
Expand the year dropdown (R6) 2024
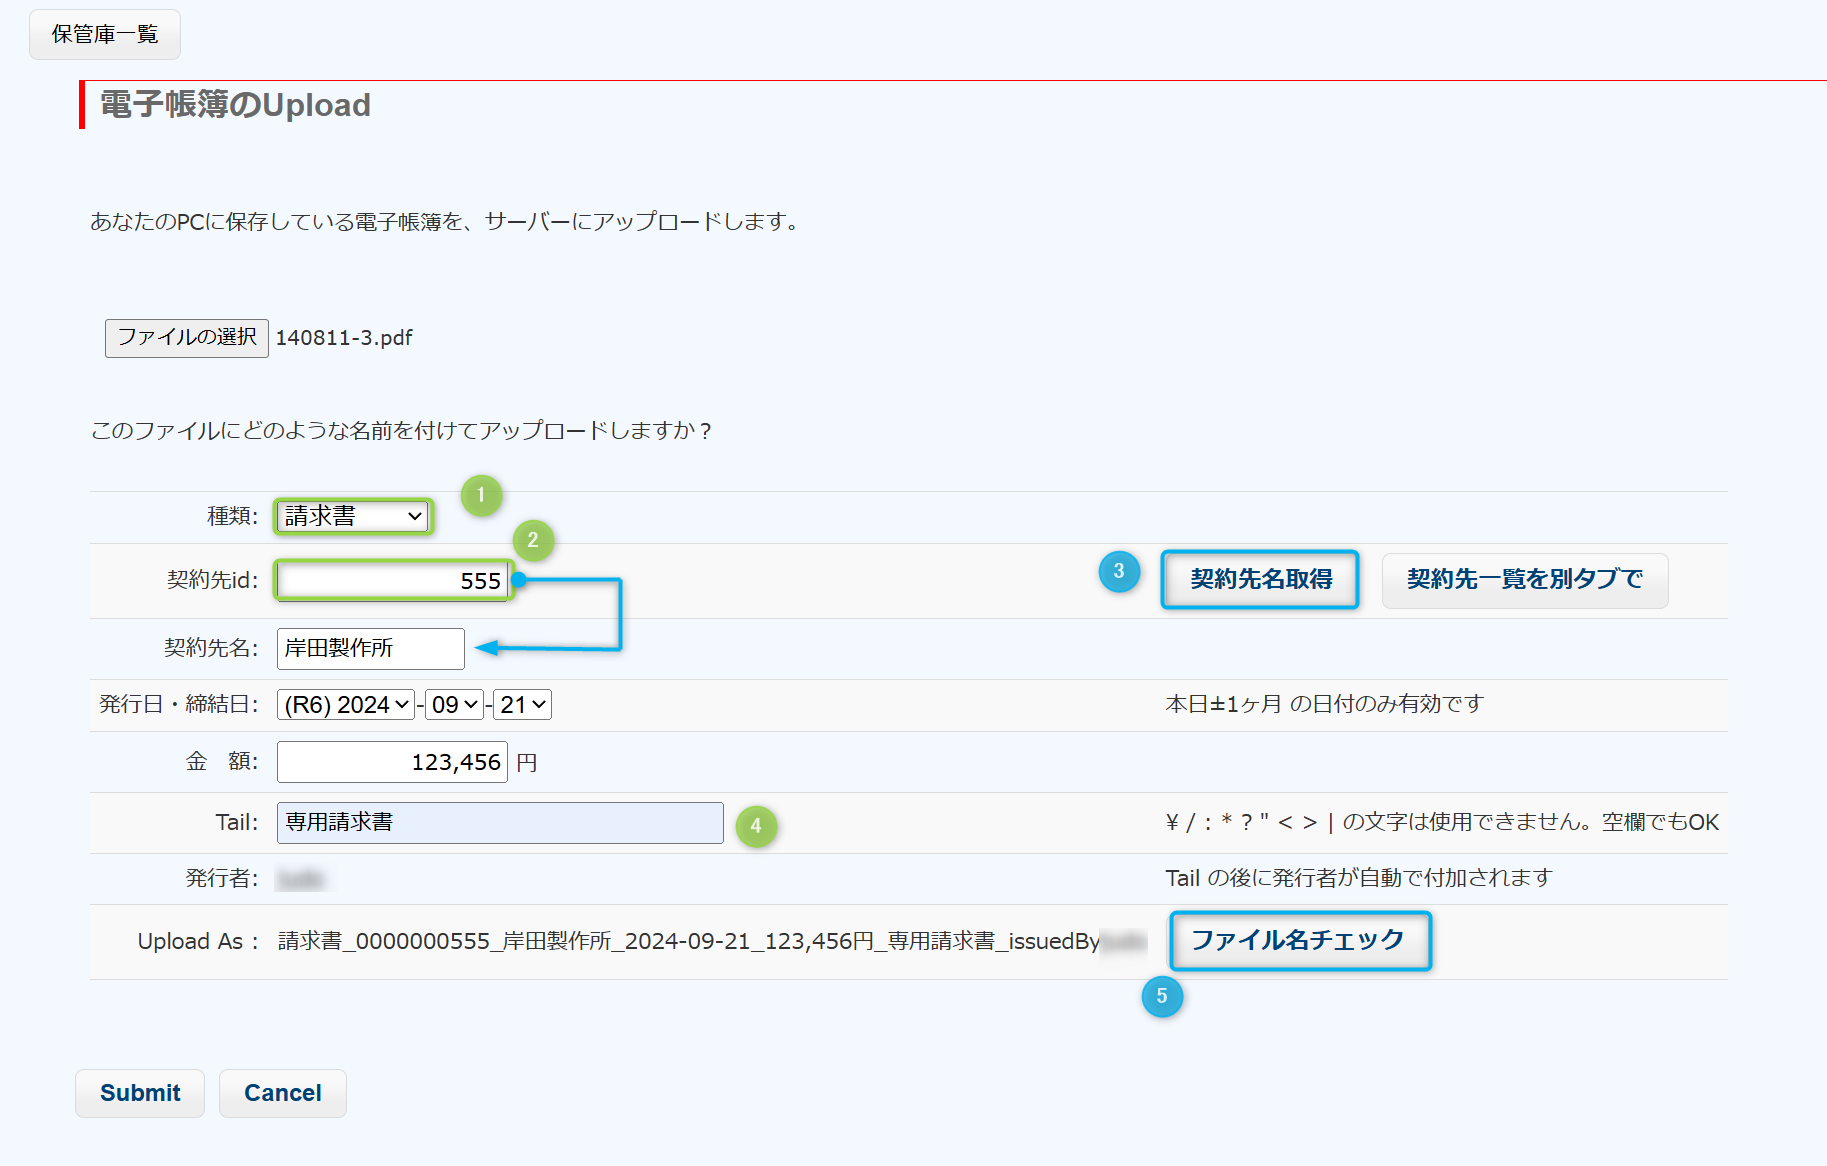[346, 705]
